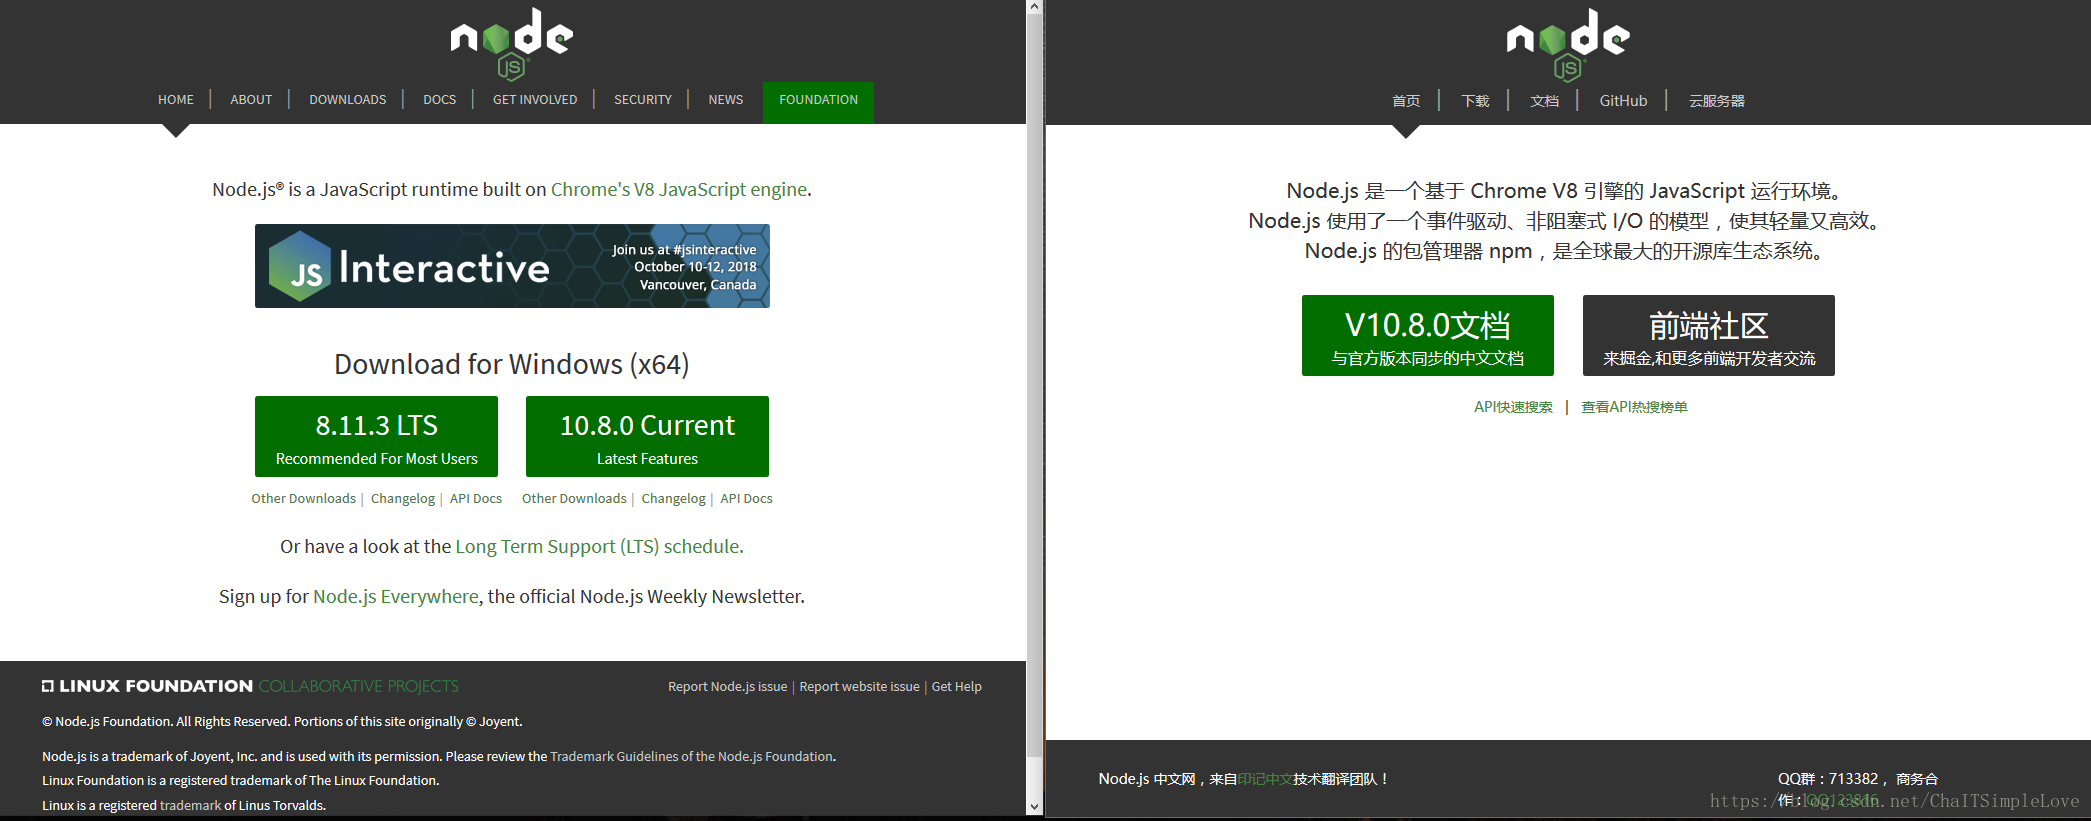
Task: Download the 10.8.0 Current version
Action: pos(647,437)
